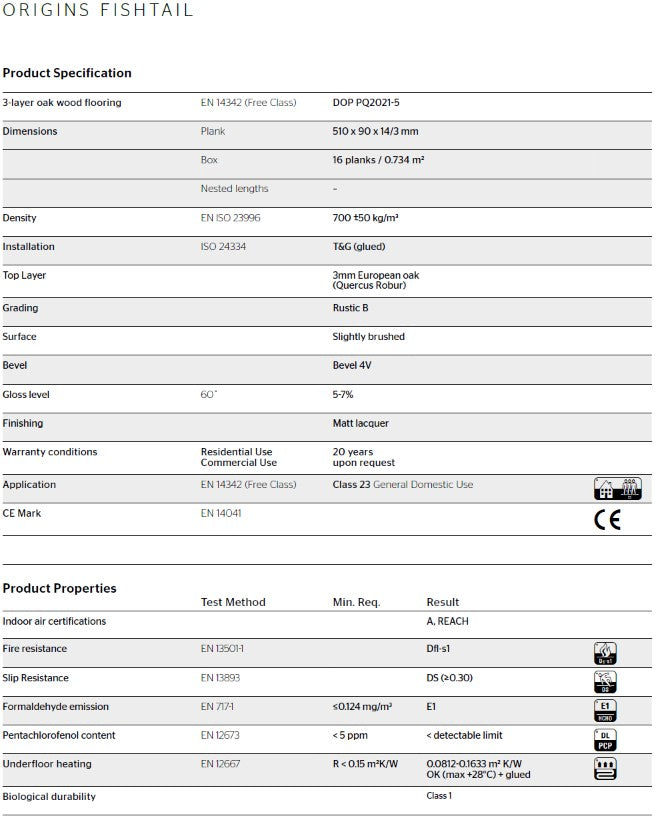Select the Rustic B grading value
The width and height of the screenshot is (657, 826).
point(350,308)
